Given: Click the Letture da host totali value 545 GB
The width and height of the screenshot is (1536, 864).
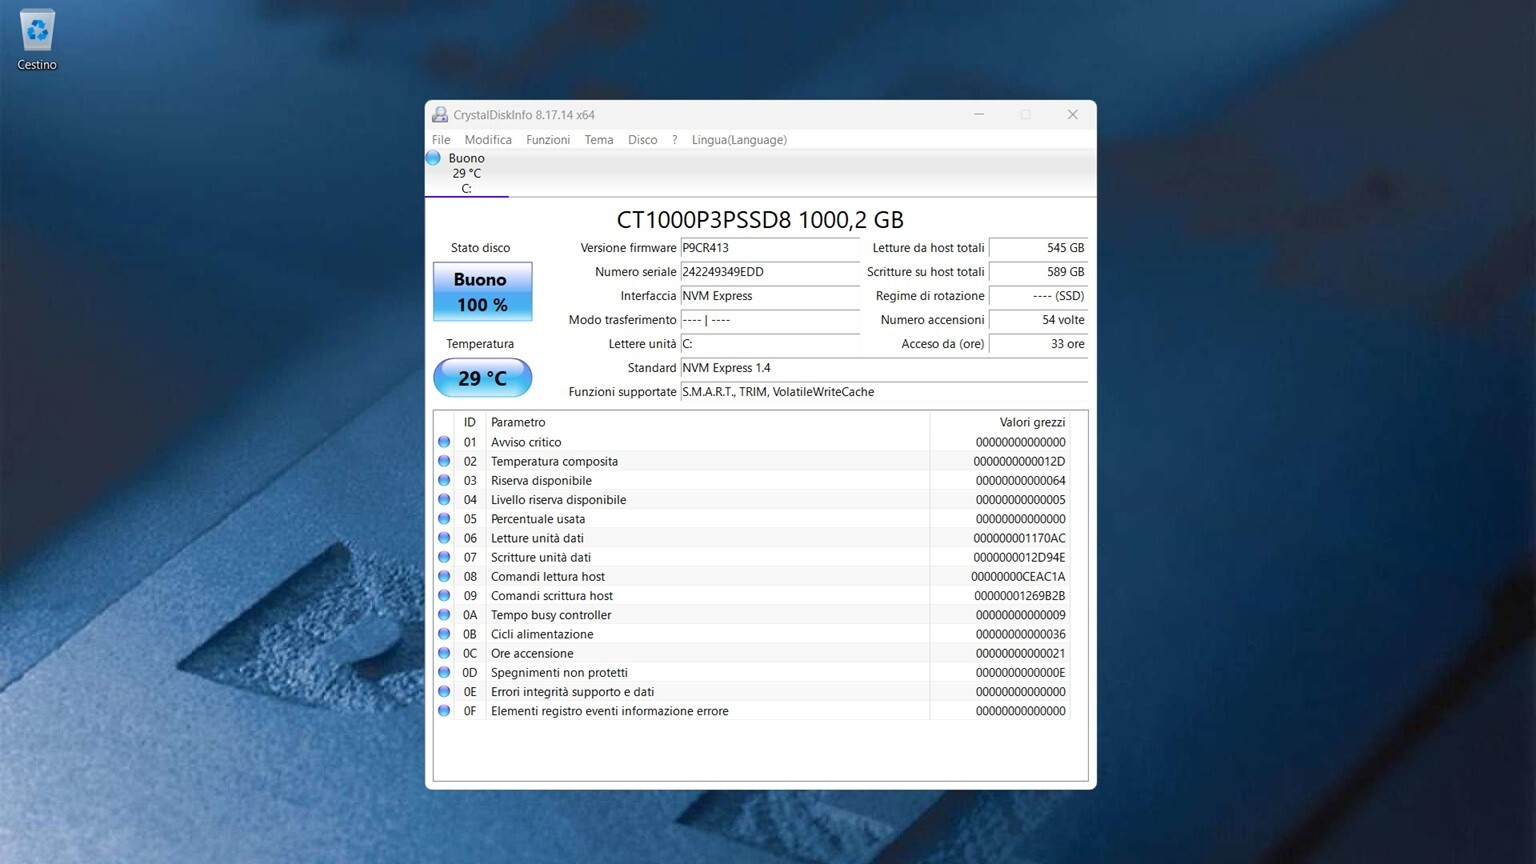Looking at the screenshot, I should tap(1038, 248).
